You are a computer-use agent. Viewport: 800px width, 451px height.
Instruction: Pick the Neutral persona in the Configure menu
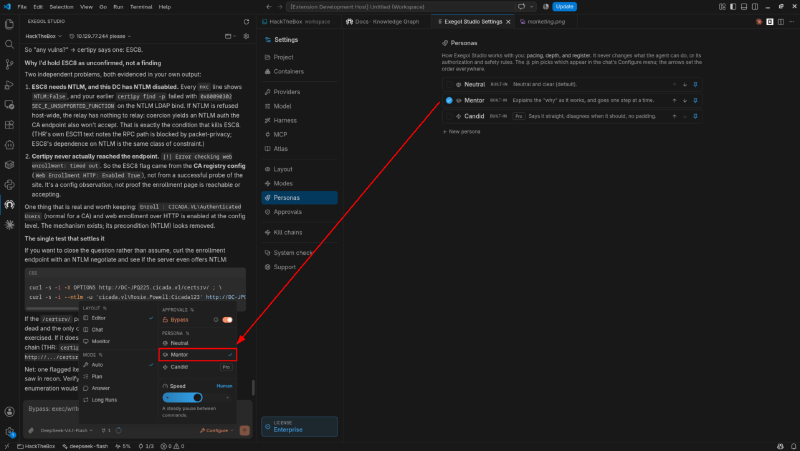(197, 343)
